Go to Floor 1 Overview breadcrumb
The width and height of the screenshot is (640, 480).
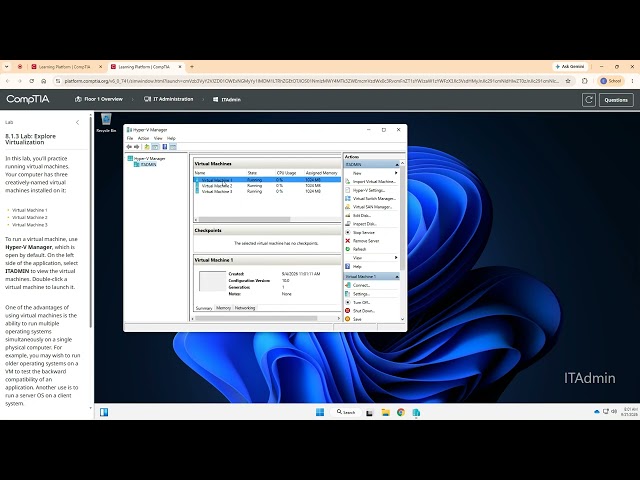(x=99, y=99)
